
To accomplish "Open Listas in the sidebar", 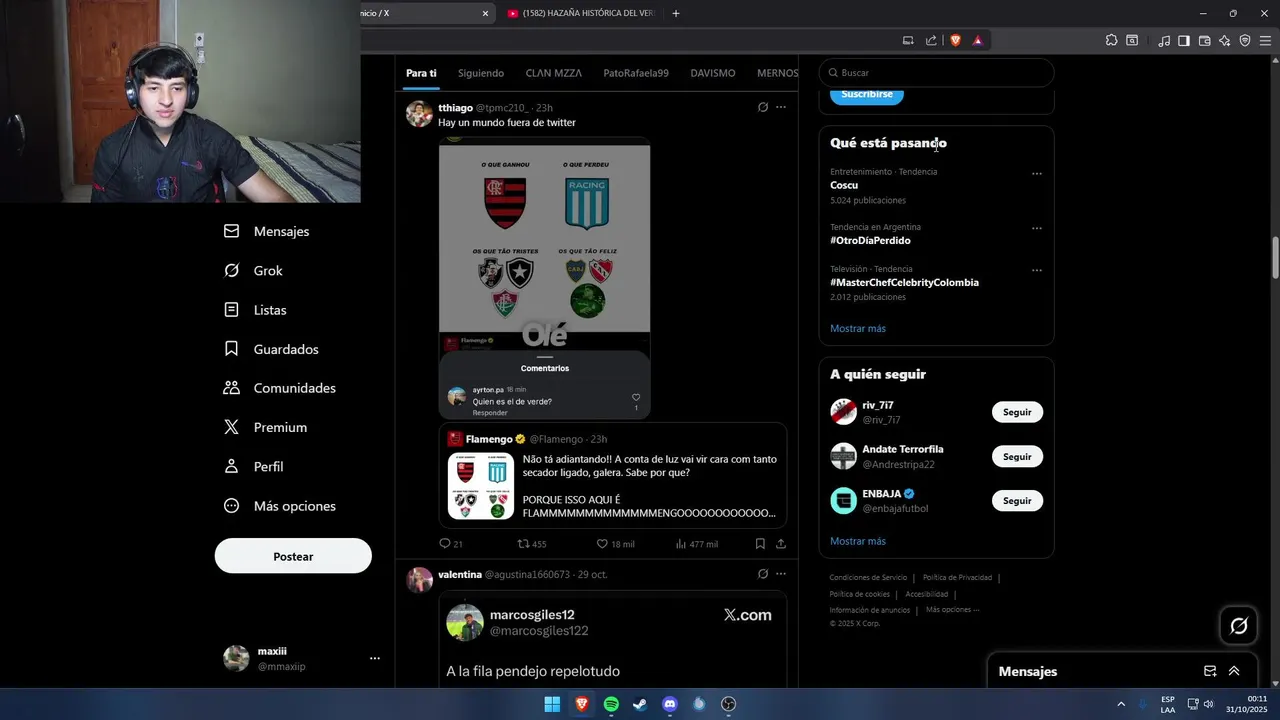I will (x=256, y=310).
